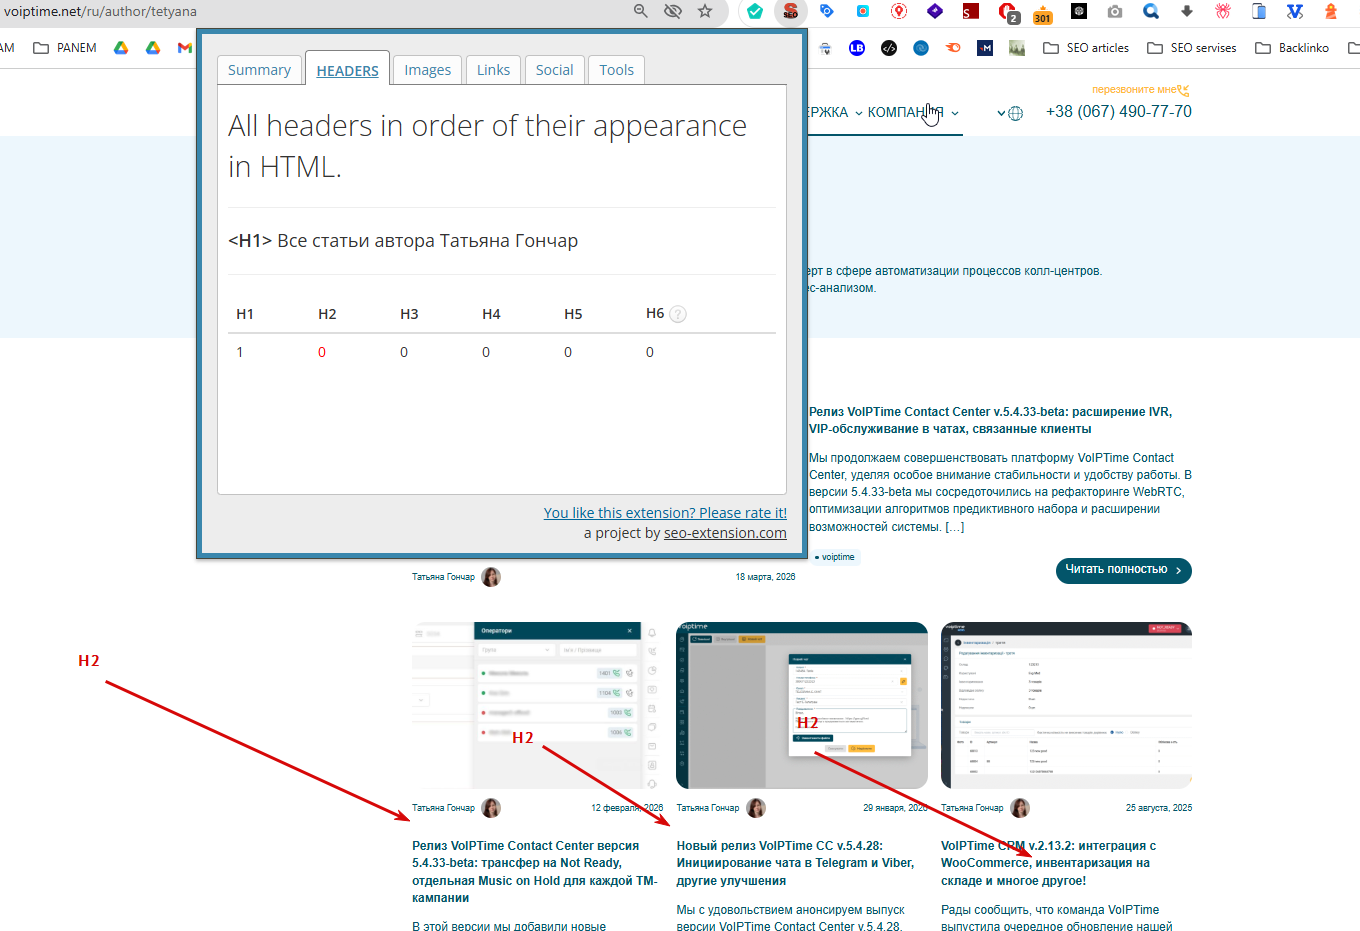Switch to the Tools tab
This screenshot has width=1360, height=931.
(x=617, y=70)
